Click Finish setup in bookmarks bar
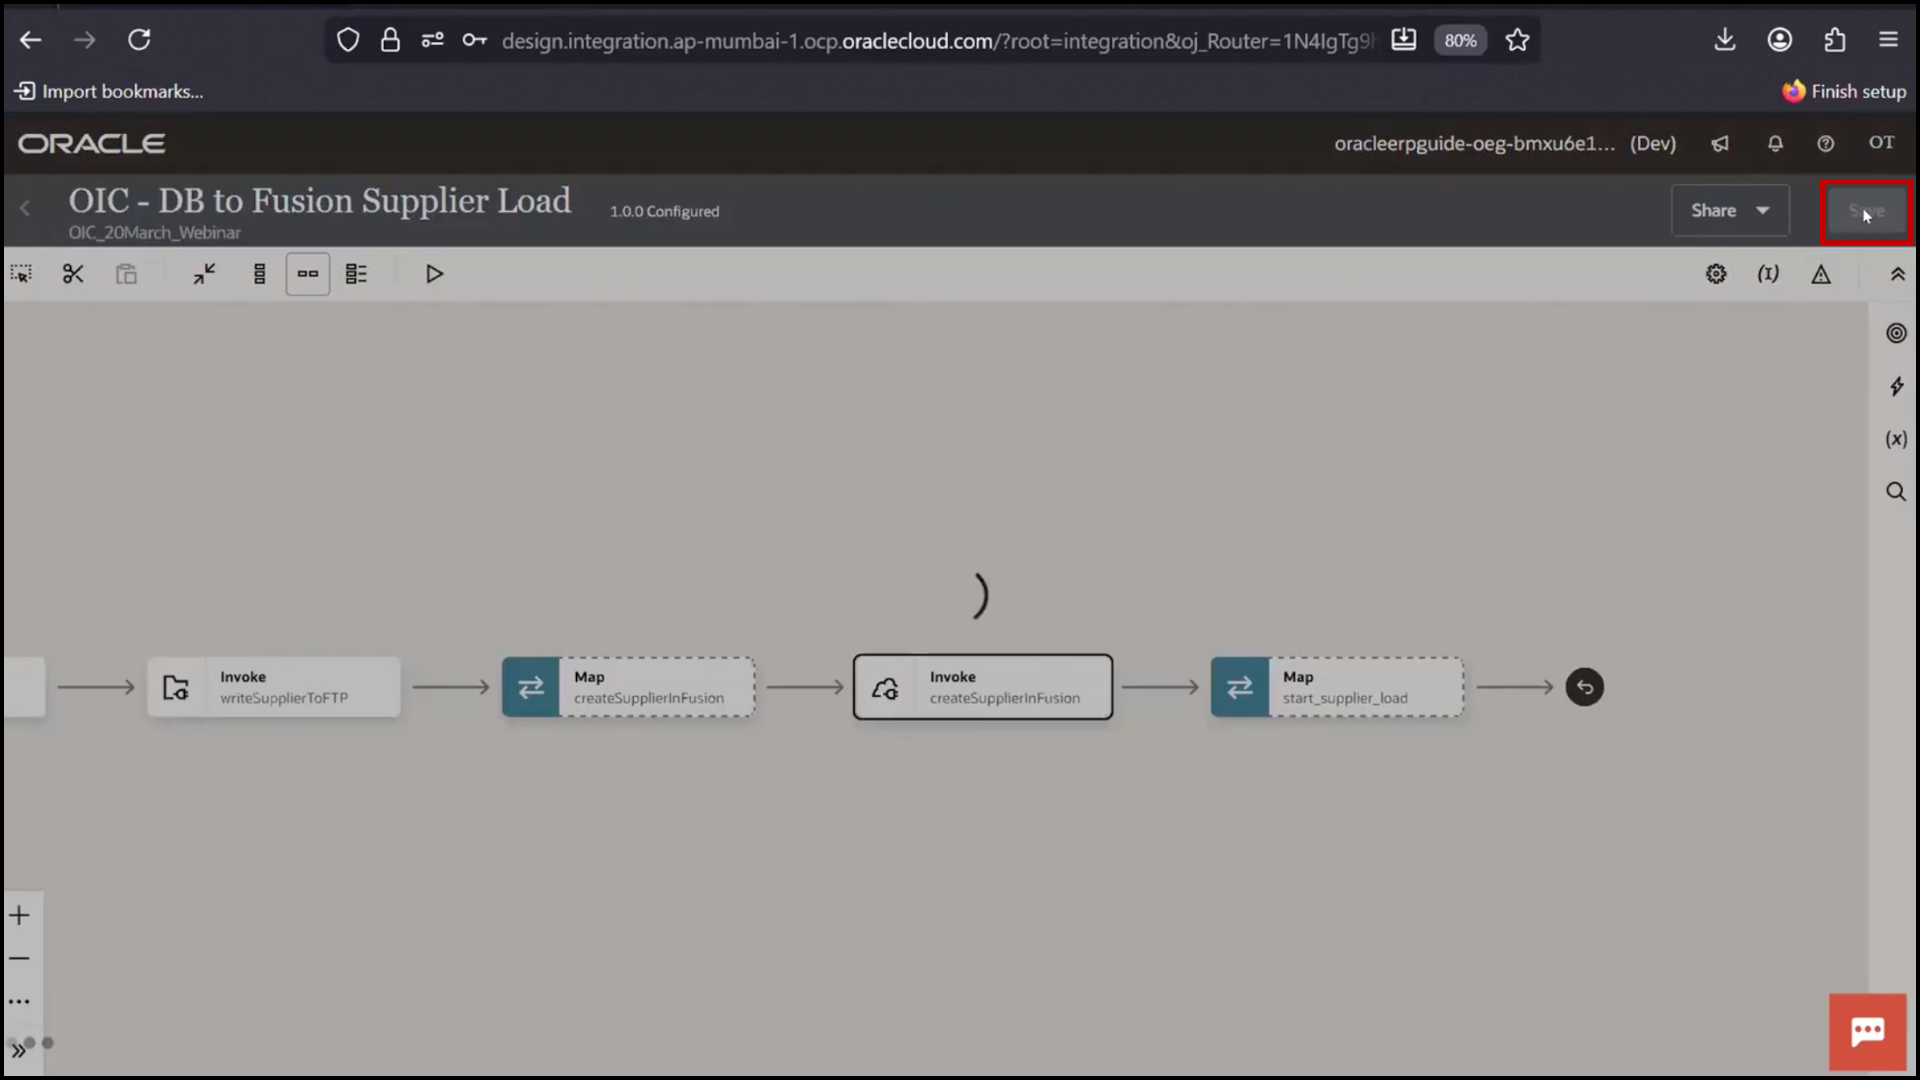Screen dimensions: 1920x1080 (1844, 91)
